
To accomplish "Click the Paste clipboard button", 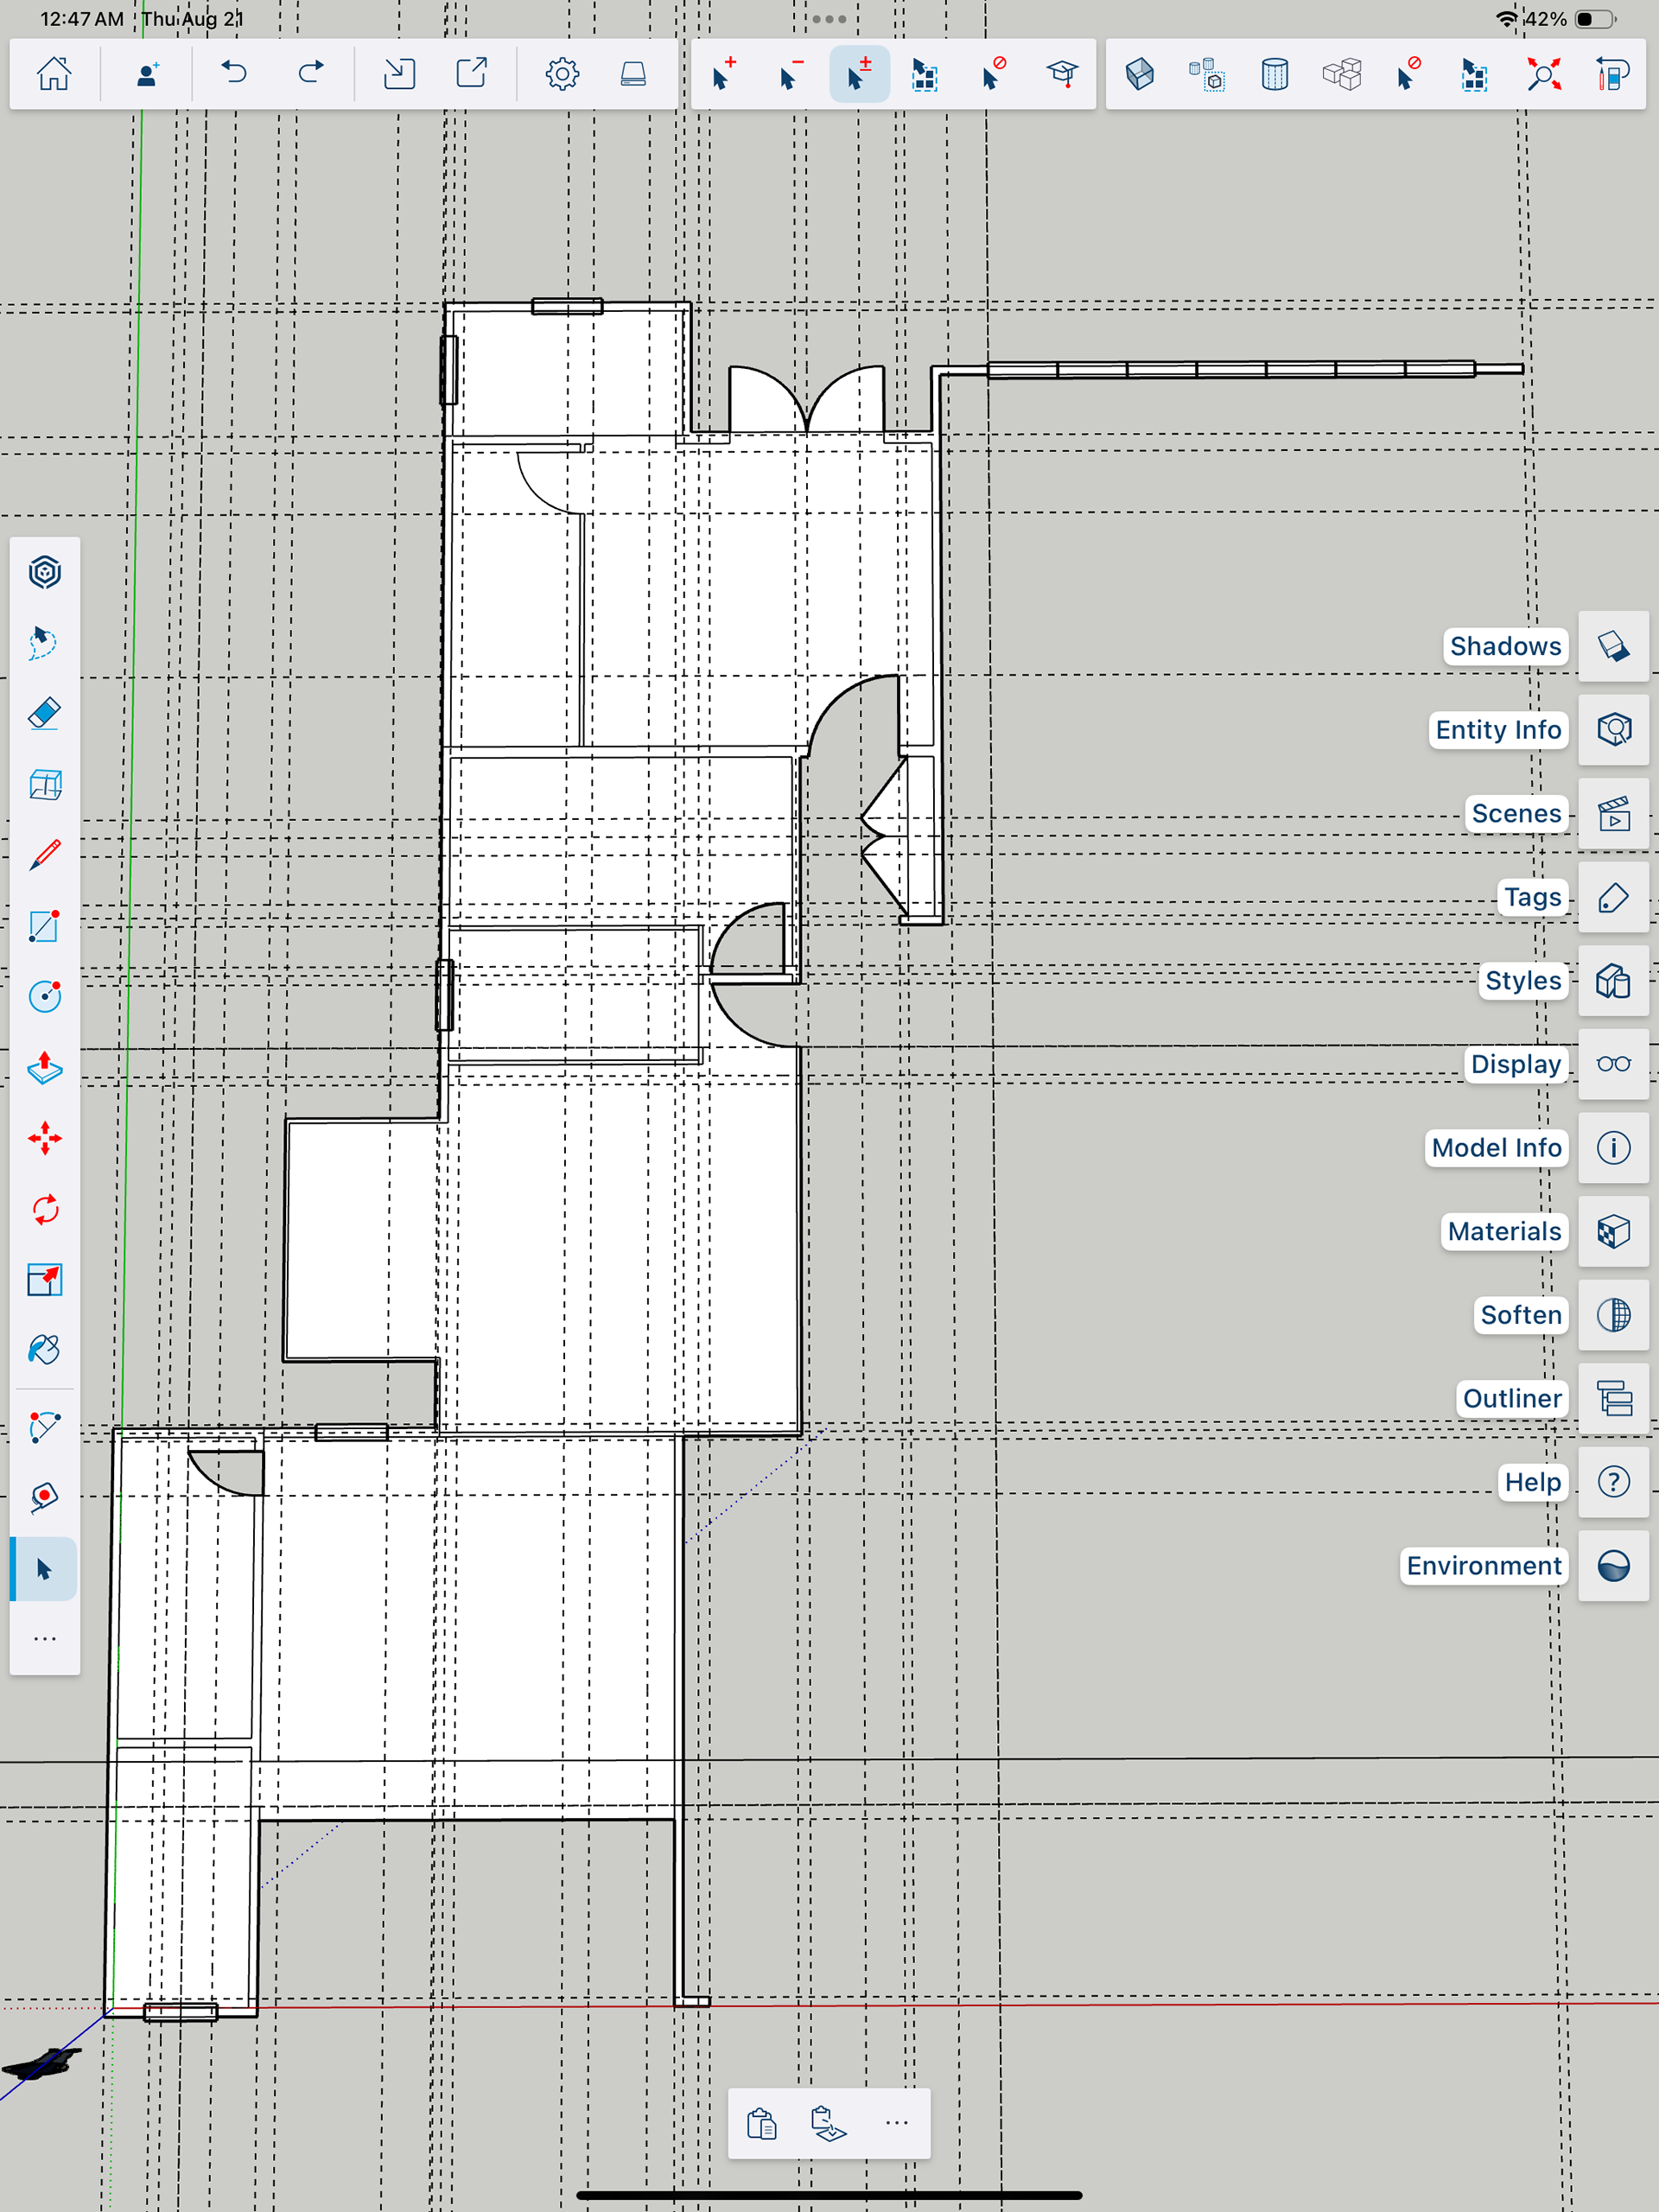I will 762,2122.
